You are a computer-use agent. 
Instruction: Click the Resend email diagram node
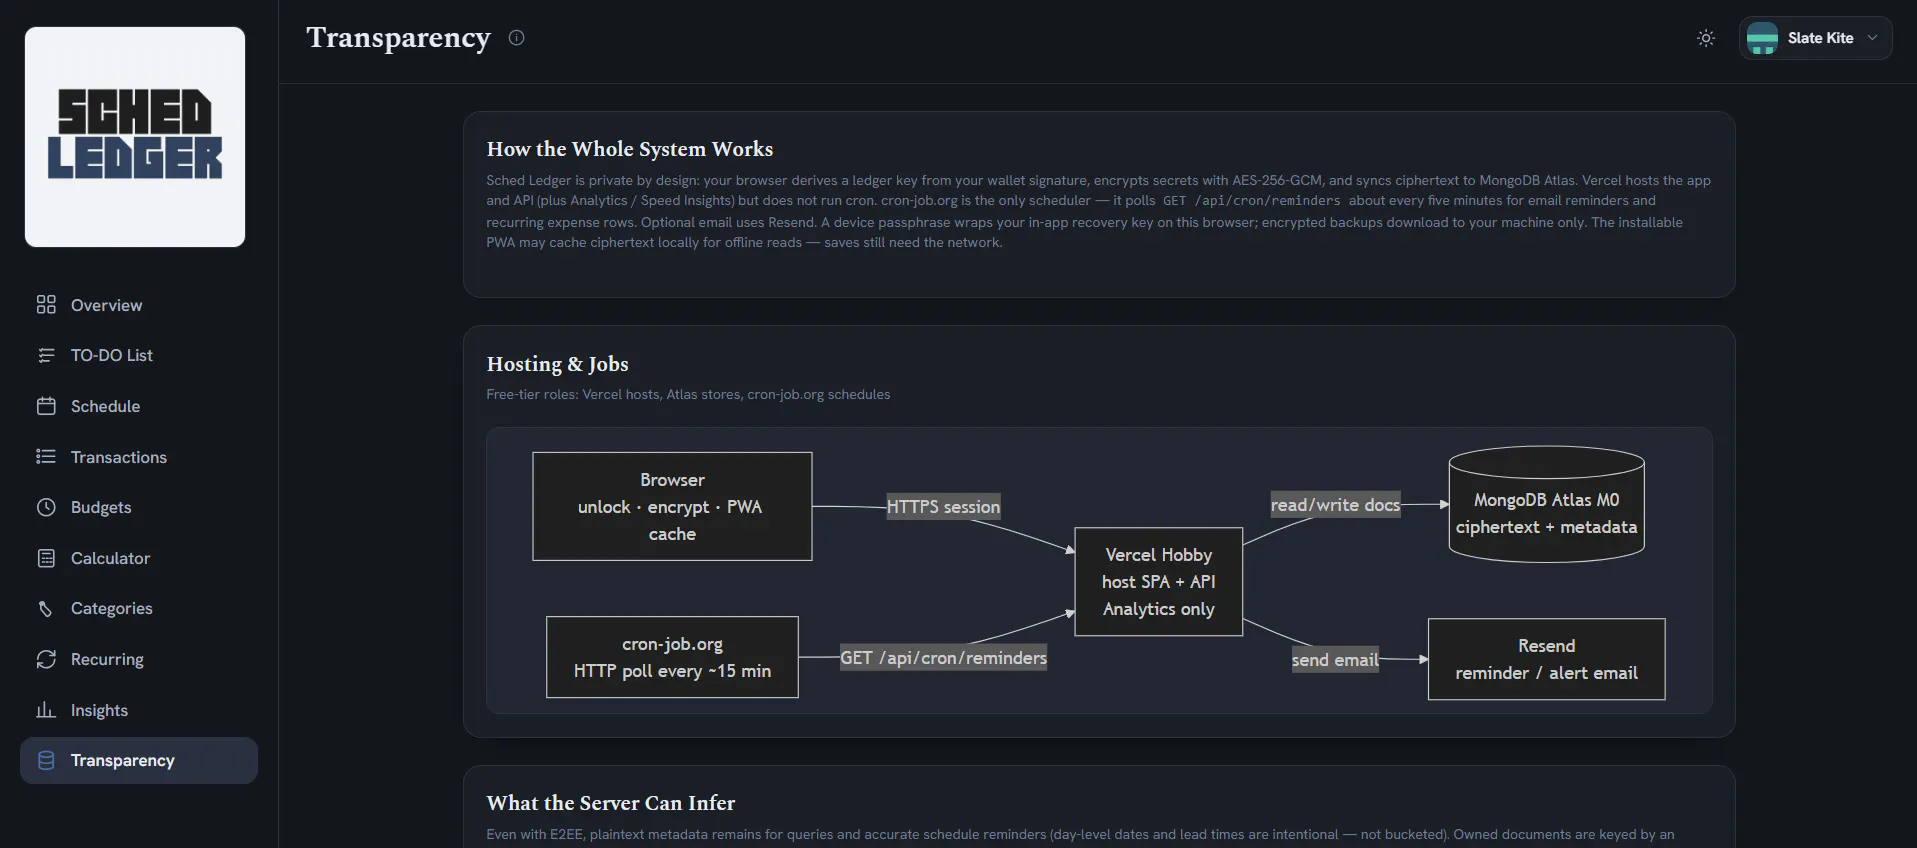pos(1546,659)
